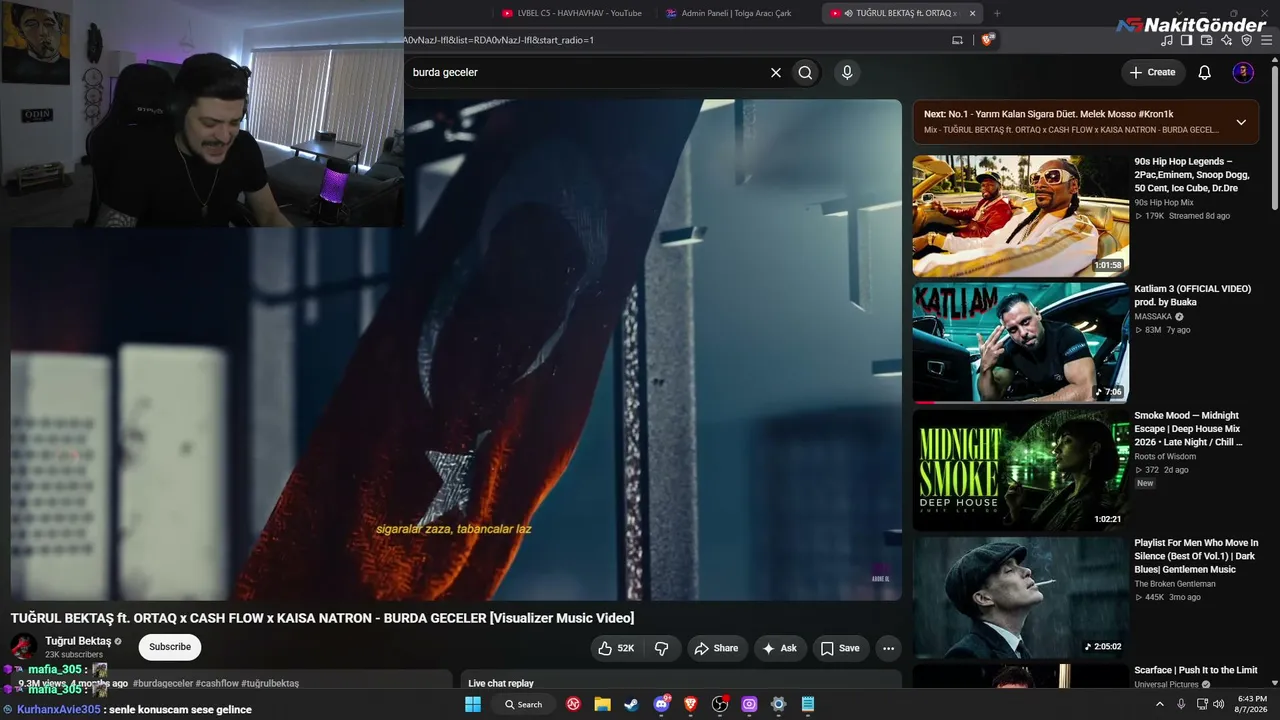Open more actions for the video

tap(888, 648)
